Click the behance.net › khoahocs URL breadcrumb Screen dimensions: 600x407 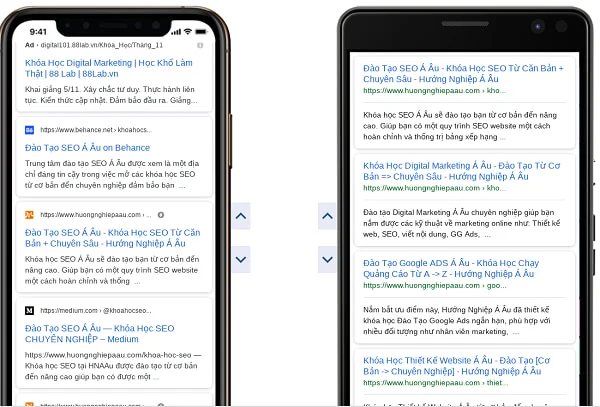[x=96, y=130]
